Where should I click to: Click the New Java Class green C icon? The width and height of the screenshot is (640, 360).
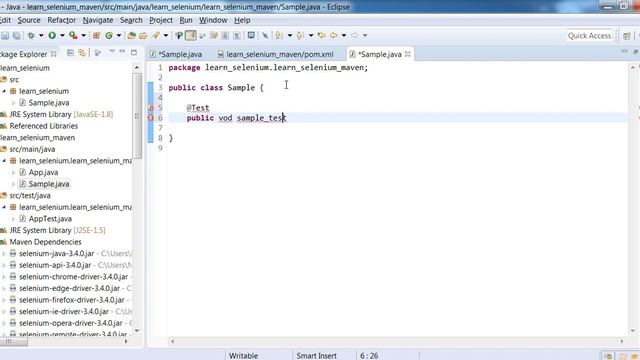(x=109, y=36)
